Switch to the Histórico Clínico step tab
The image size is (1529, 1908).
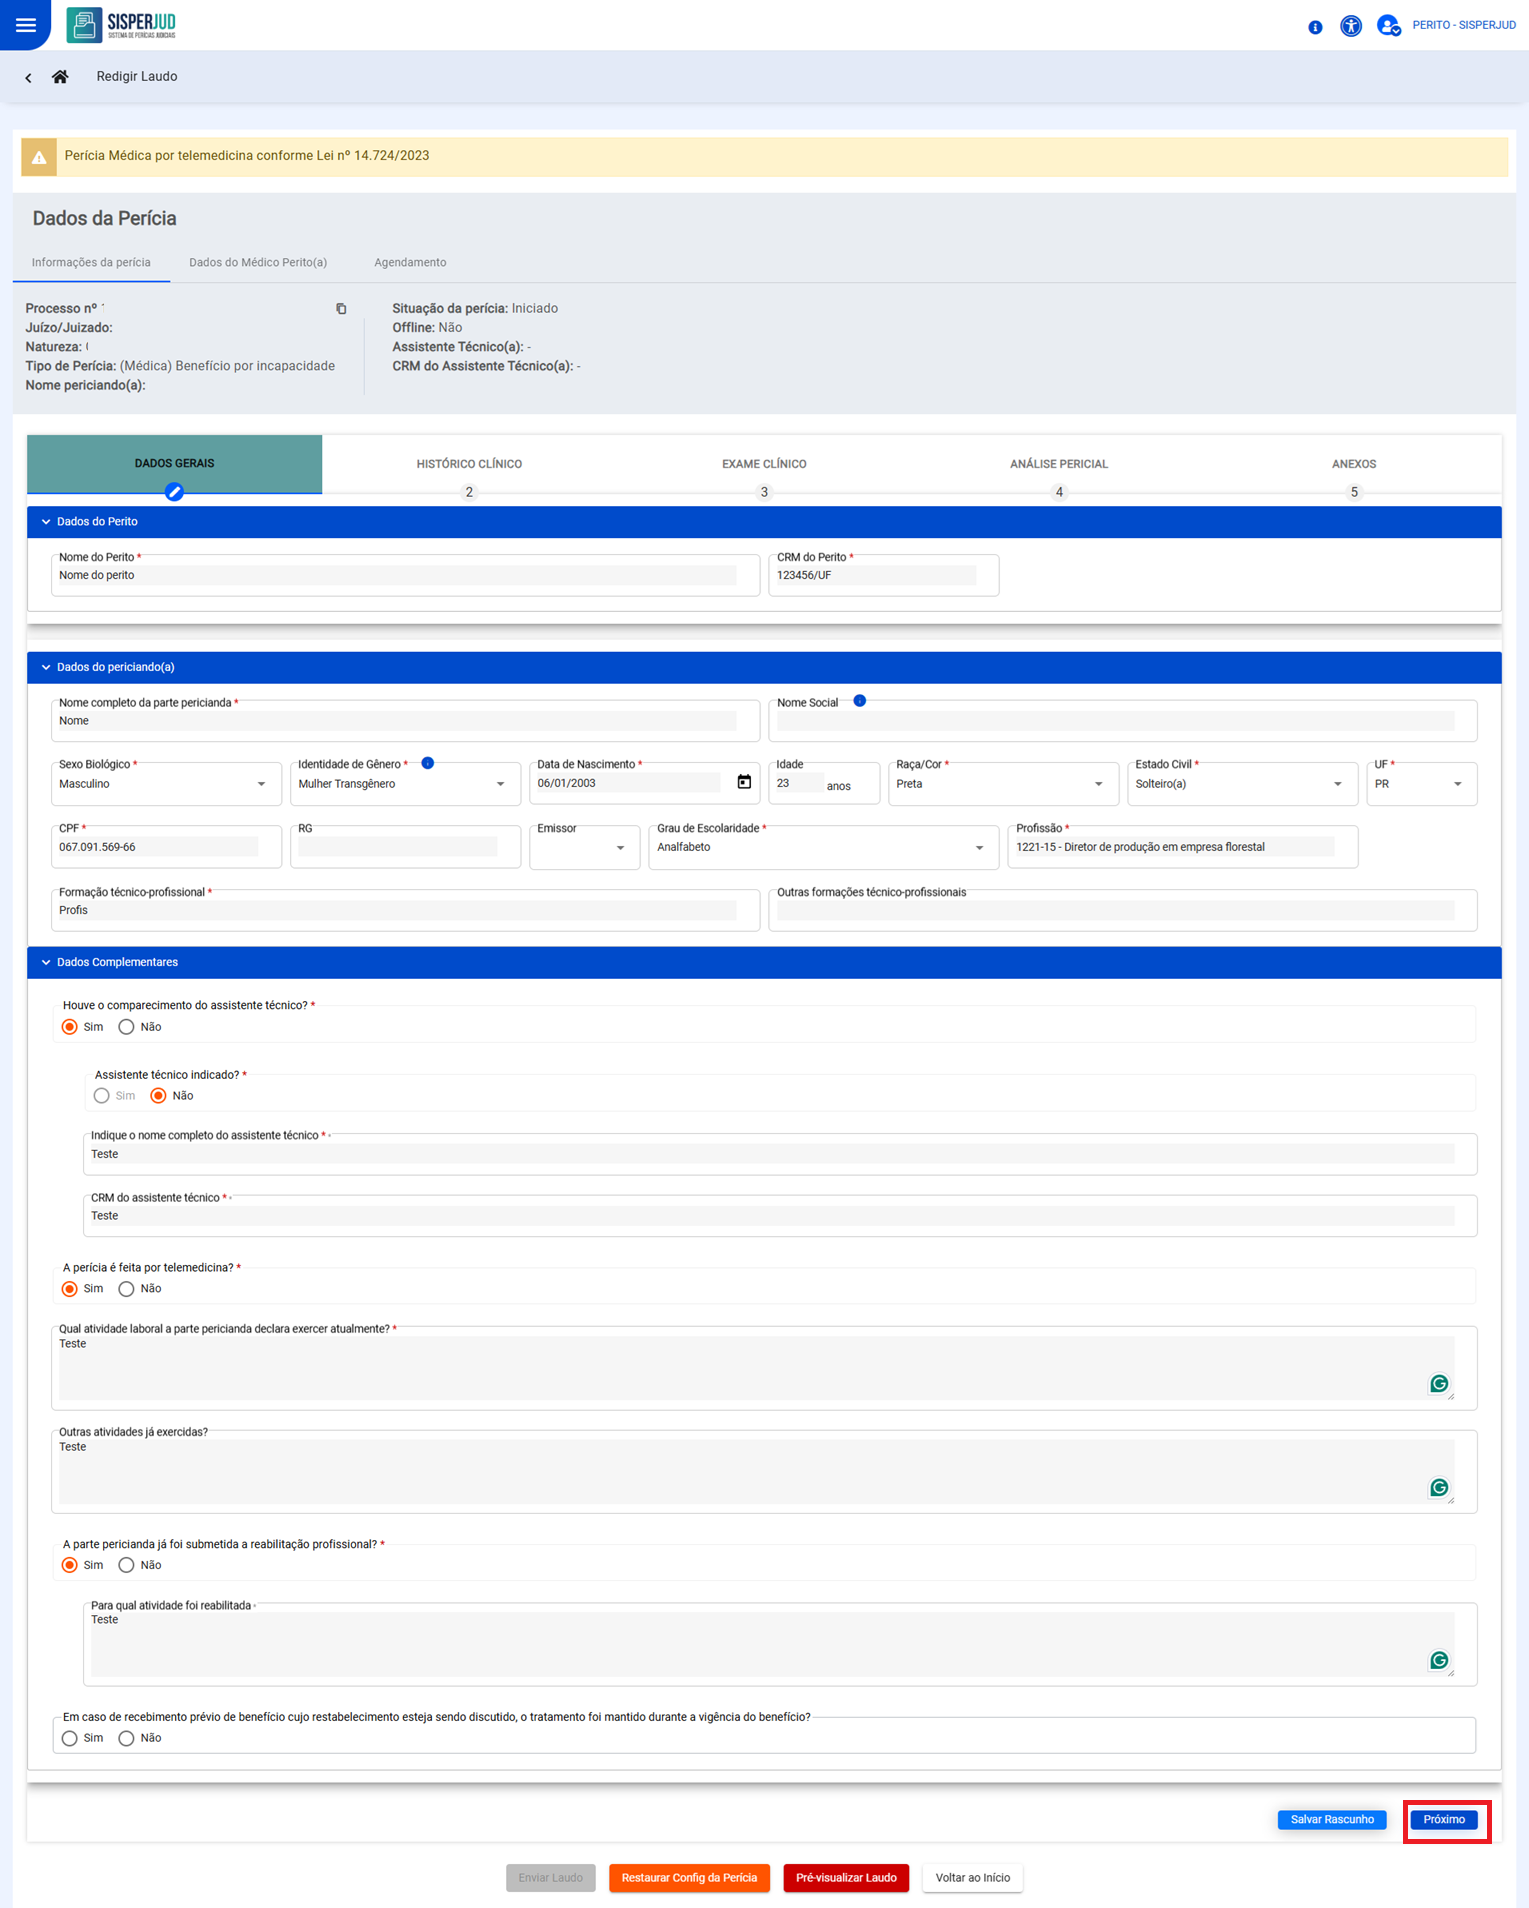[x=469, y=465]
